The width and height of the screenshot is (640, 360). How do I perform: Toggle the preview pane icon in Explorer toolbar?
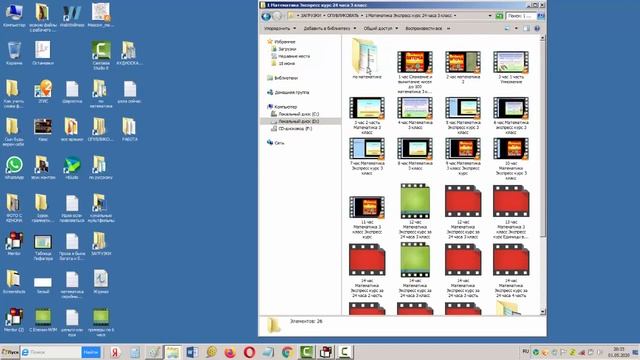(527, 28)
